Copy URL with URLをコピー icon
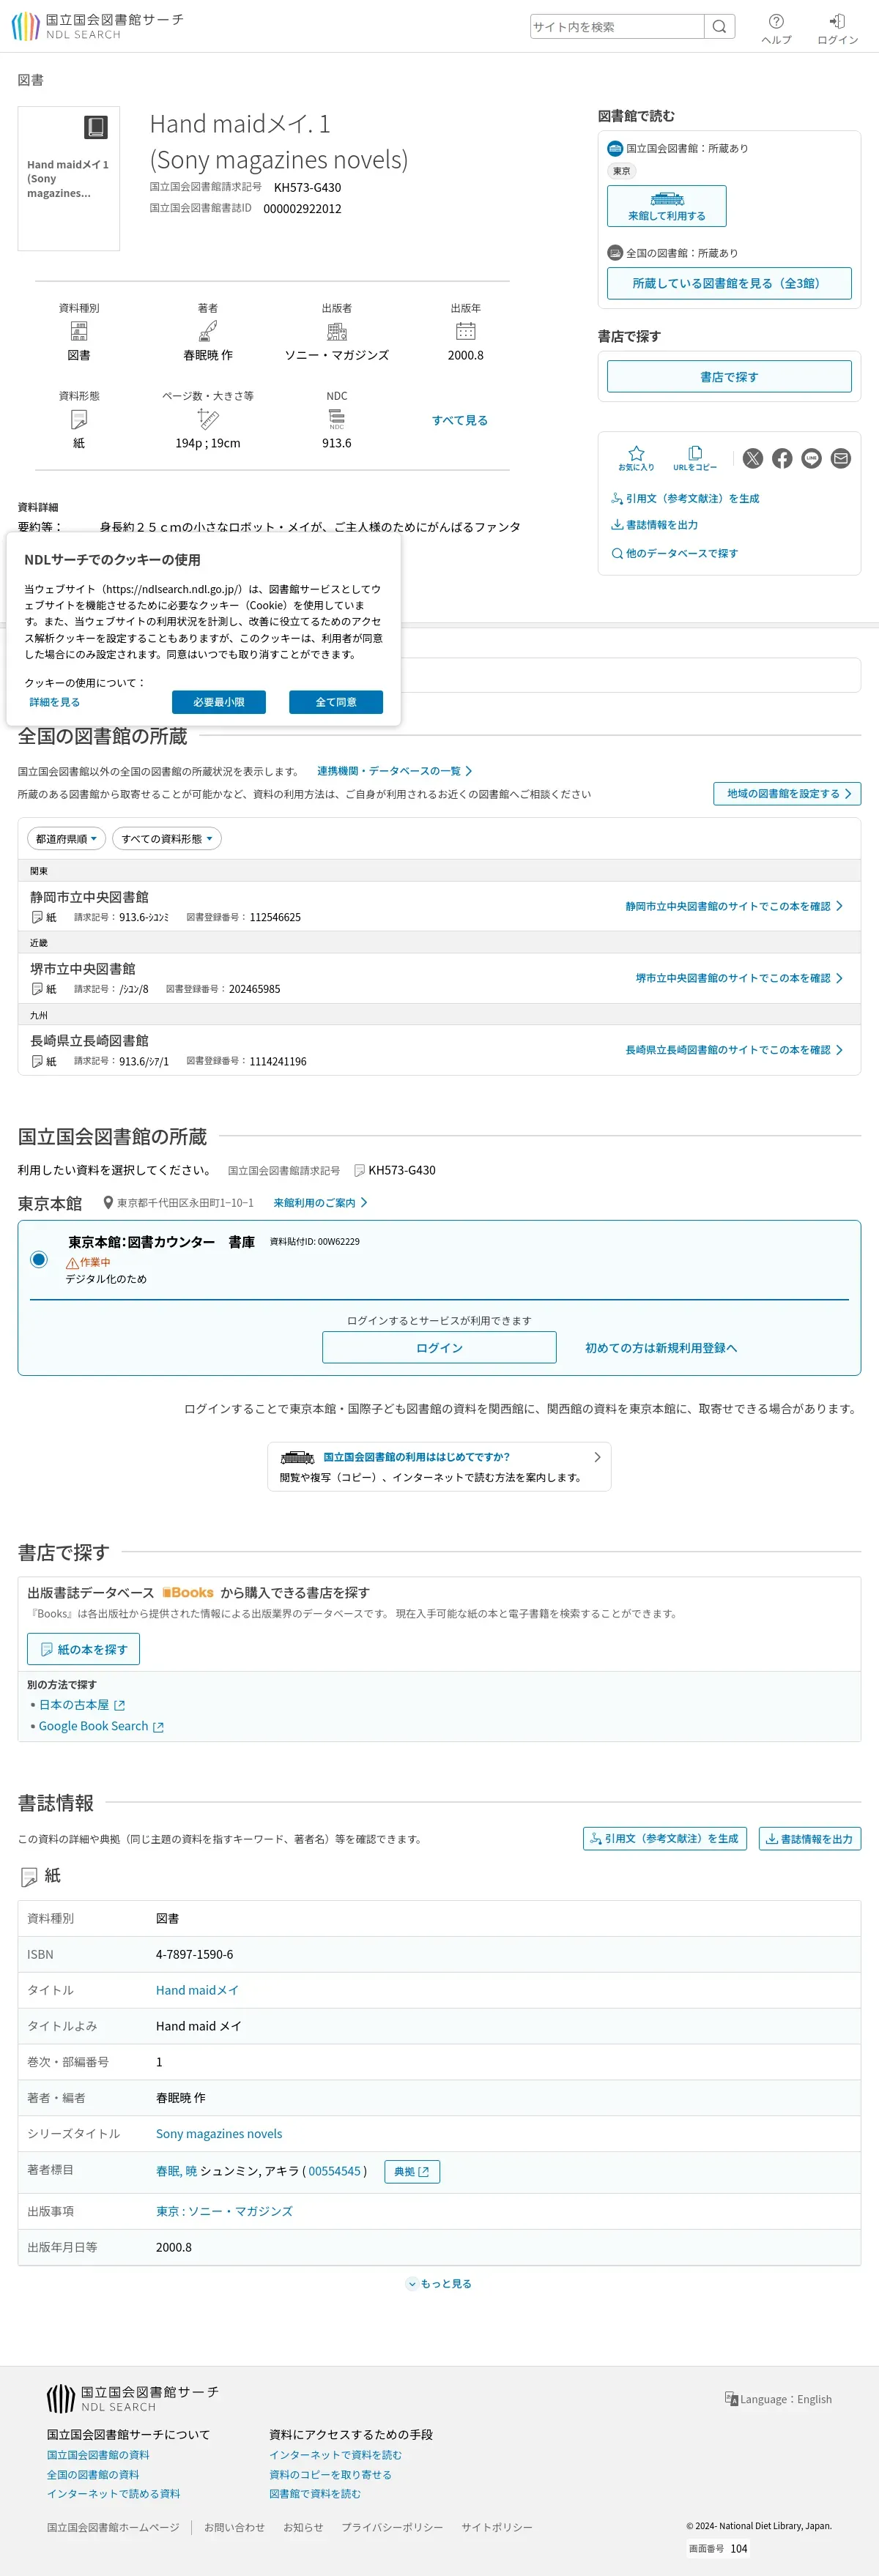 tap(695, 458)
